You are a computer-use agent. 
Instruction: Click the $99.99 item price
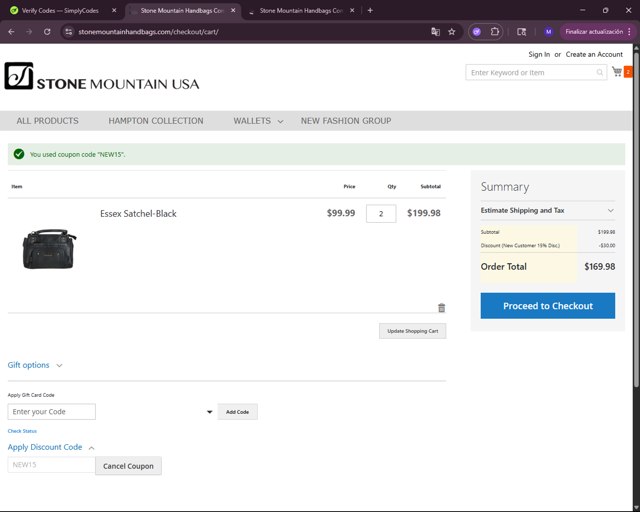pyautogui.click(x=341, y=213)
